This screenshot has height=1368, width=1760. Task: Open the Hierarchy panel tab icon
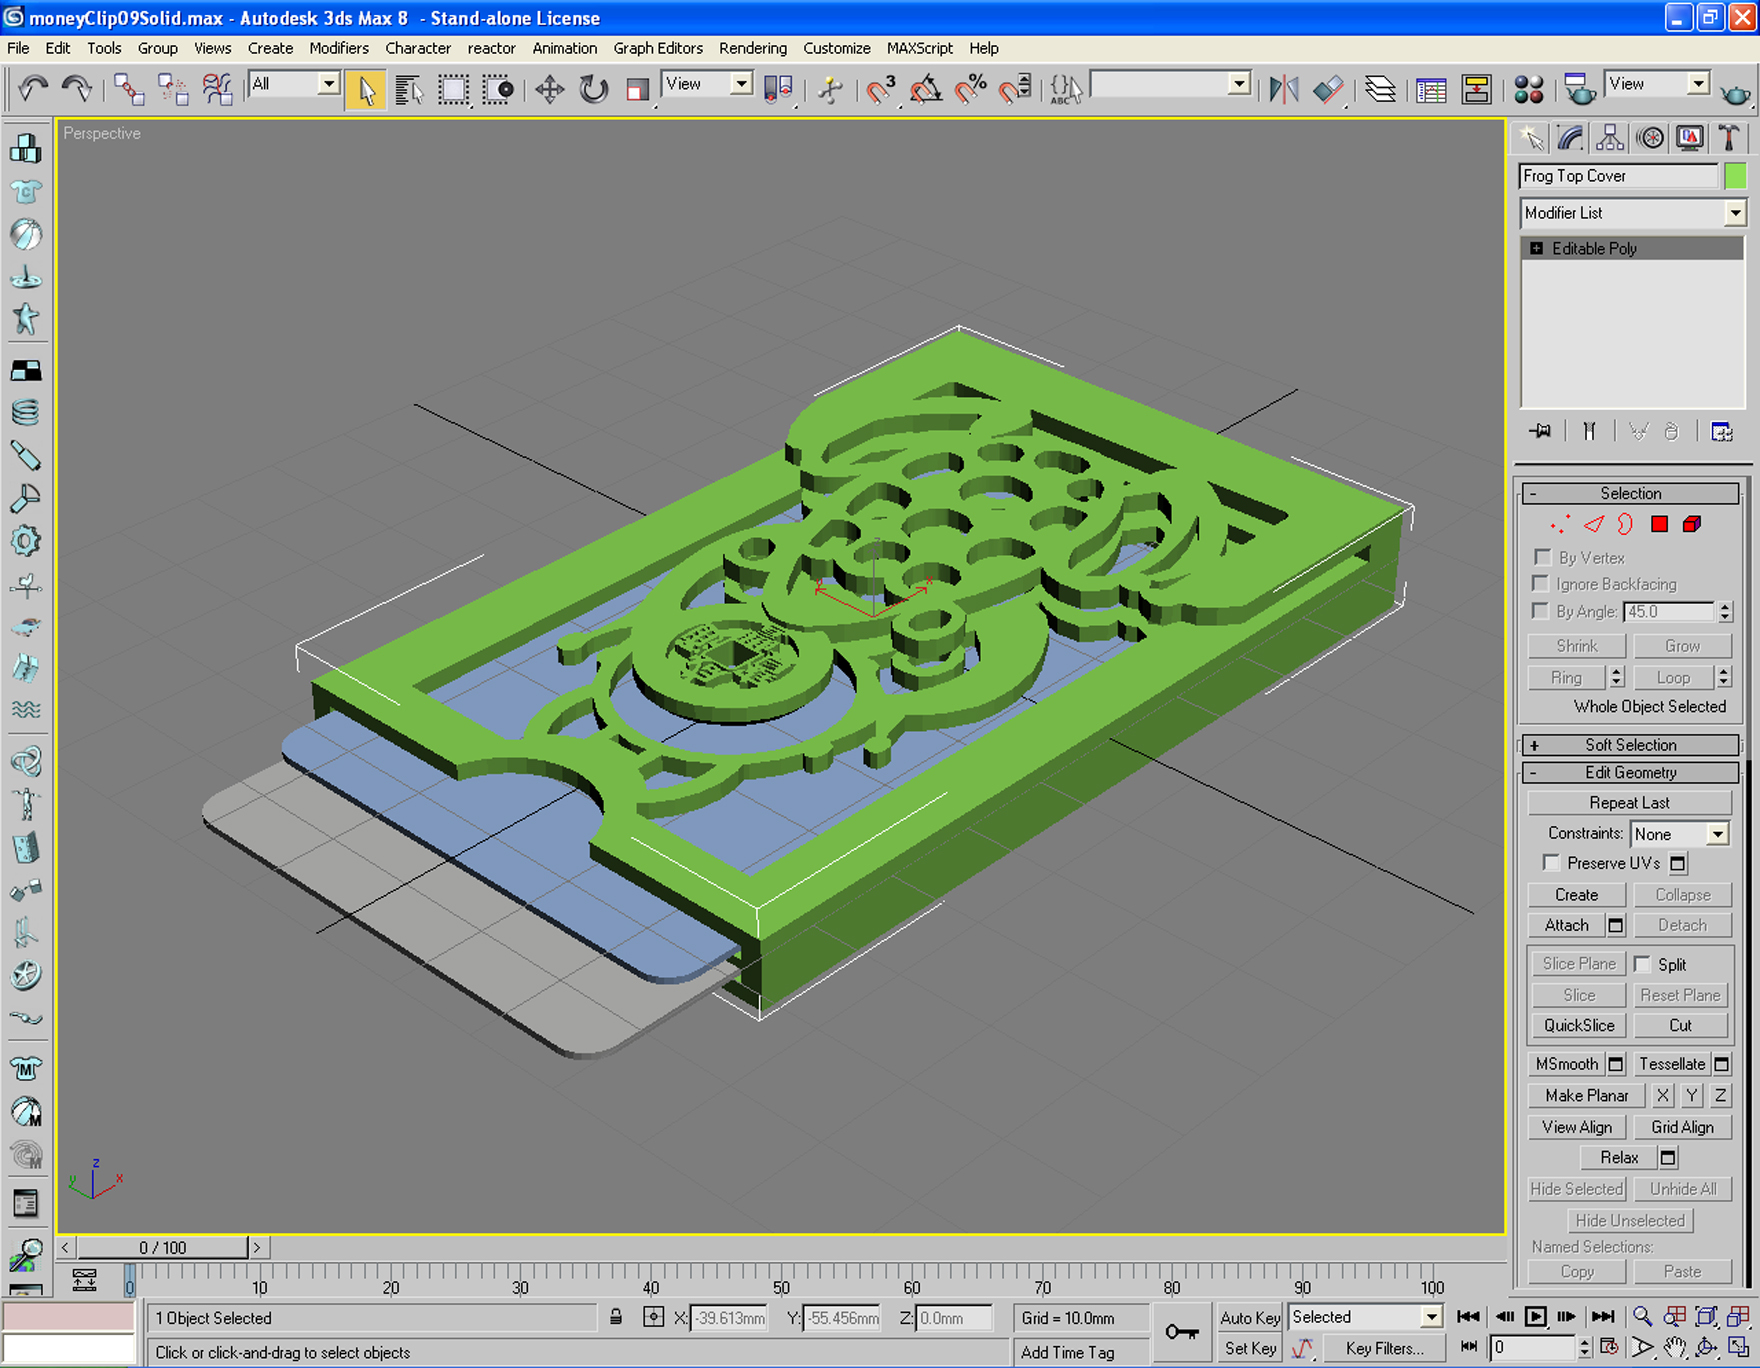[x=1610, y=138]
